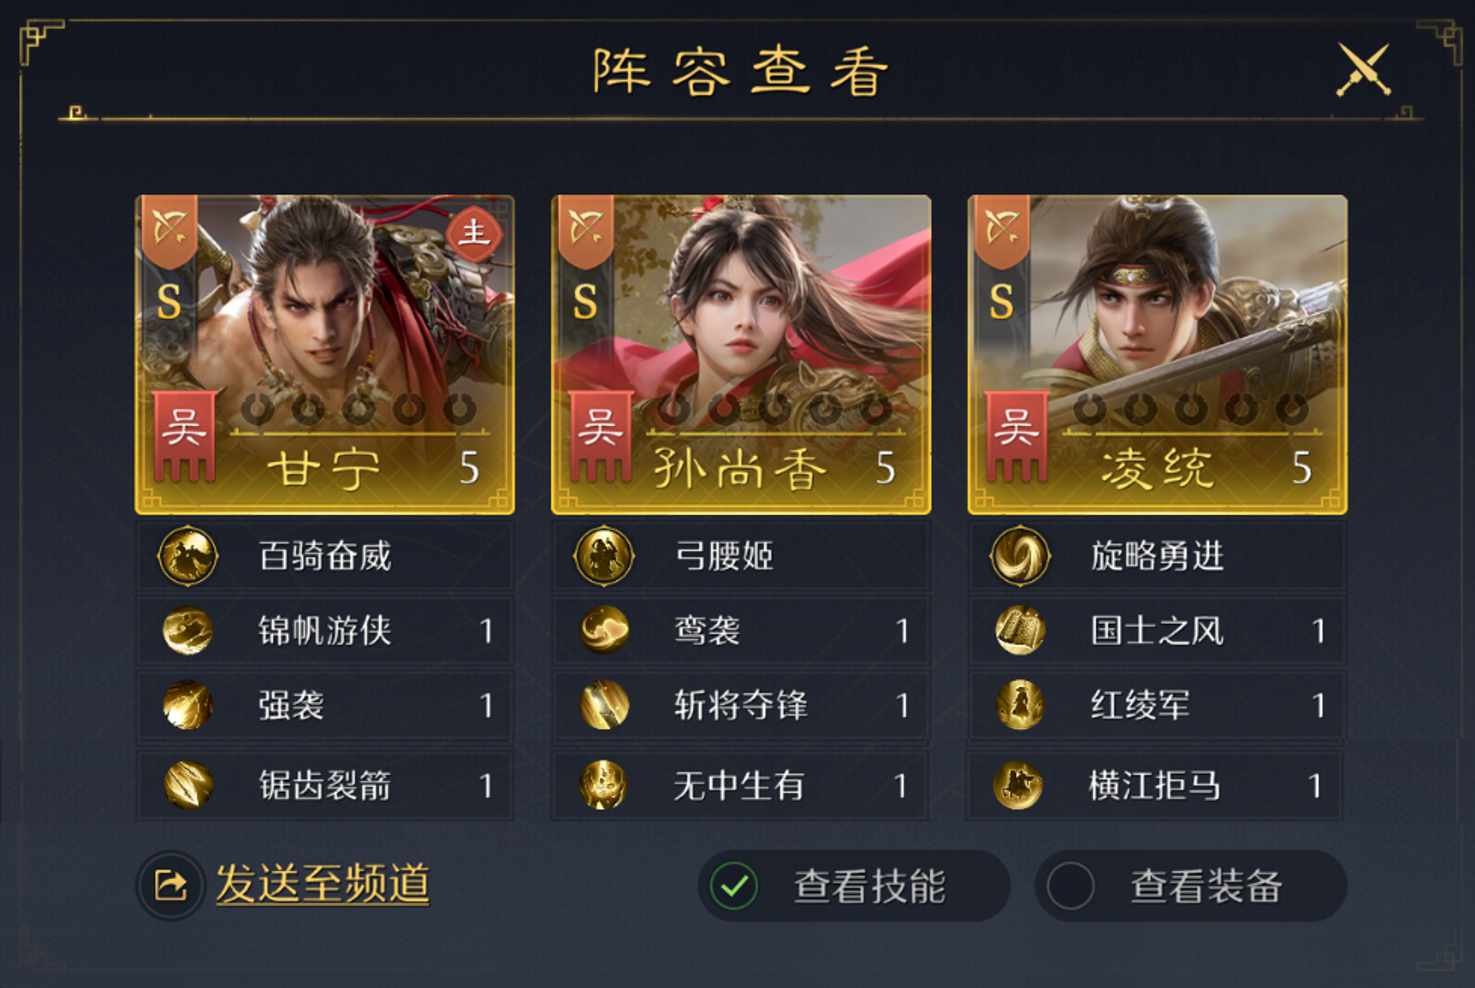Click the 锦帆游侠 skill icon
1475x988 pixels.
pyautogui.click(x=188, y=631)
